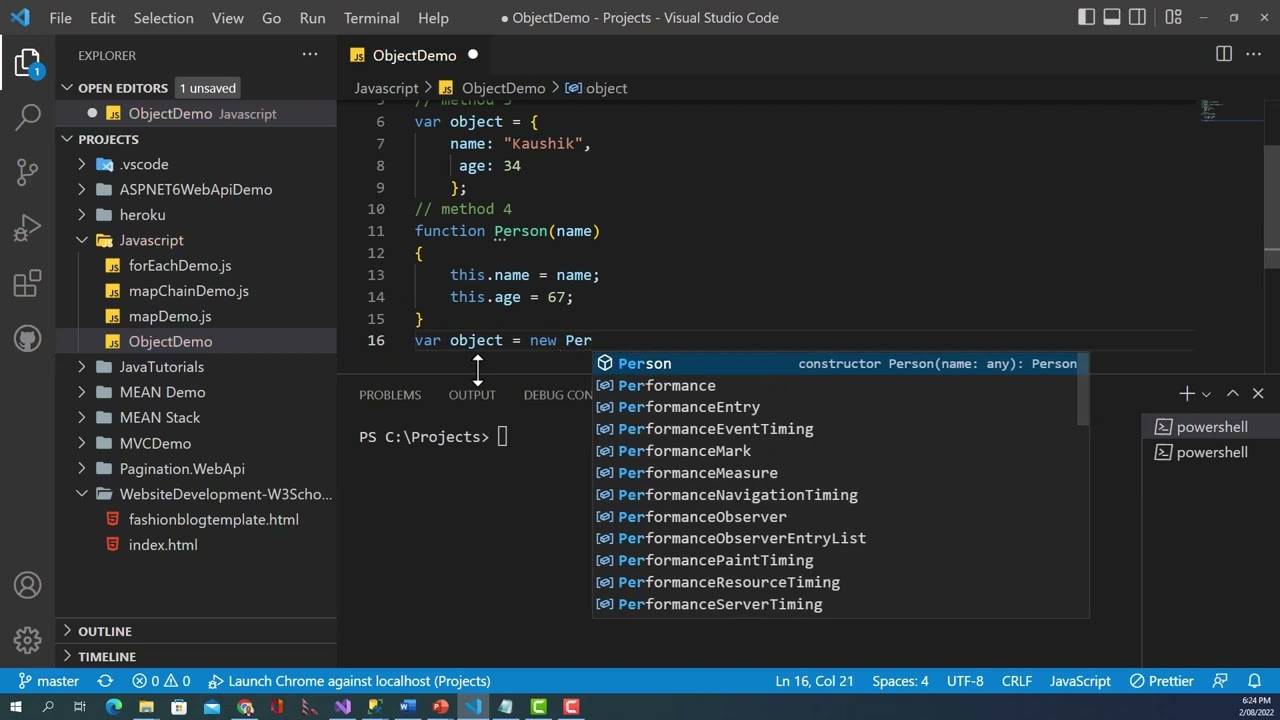Open the Source Control view icon
The width and height of the screenshot is (1280, 720).
[28, 172]
